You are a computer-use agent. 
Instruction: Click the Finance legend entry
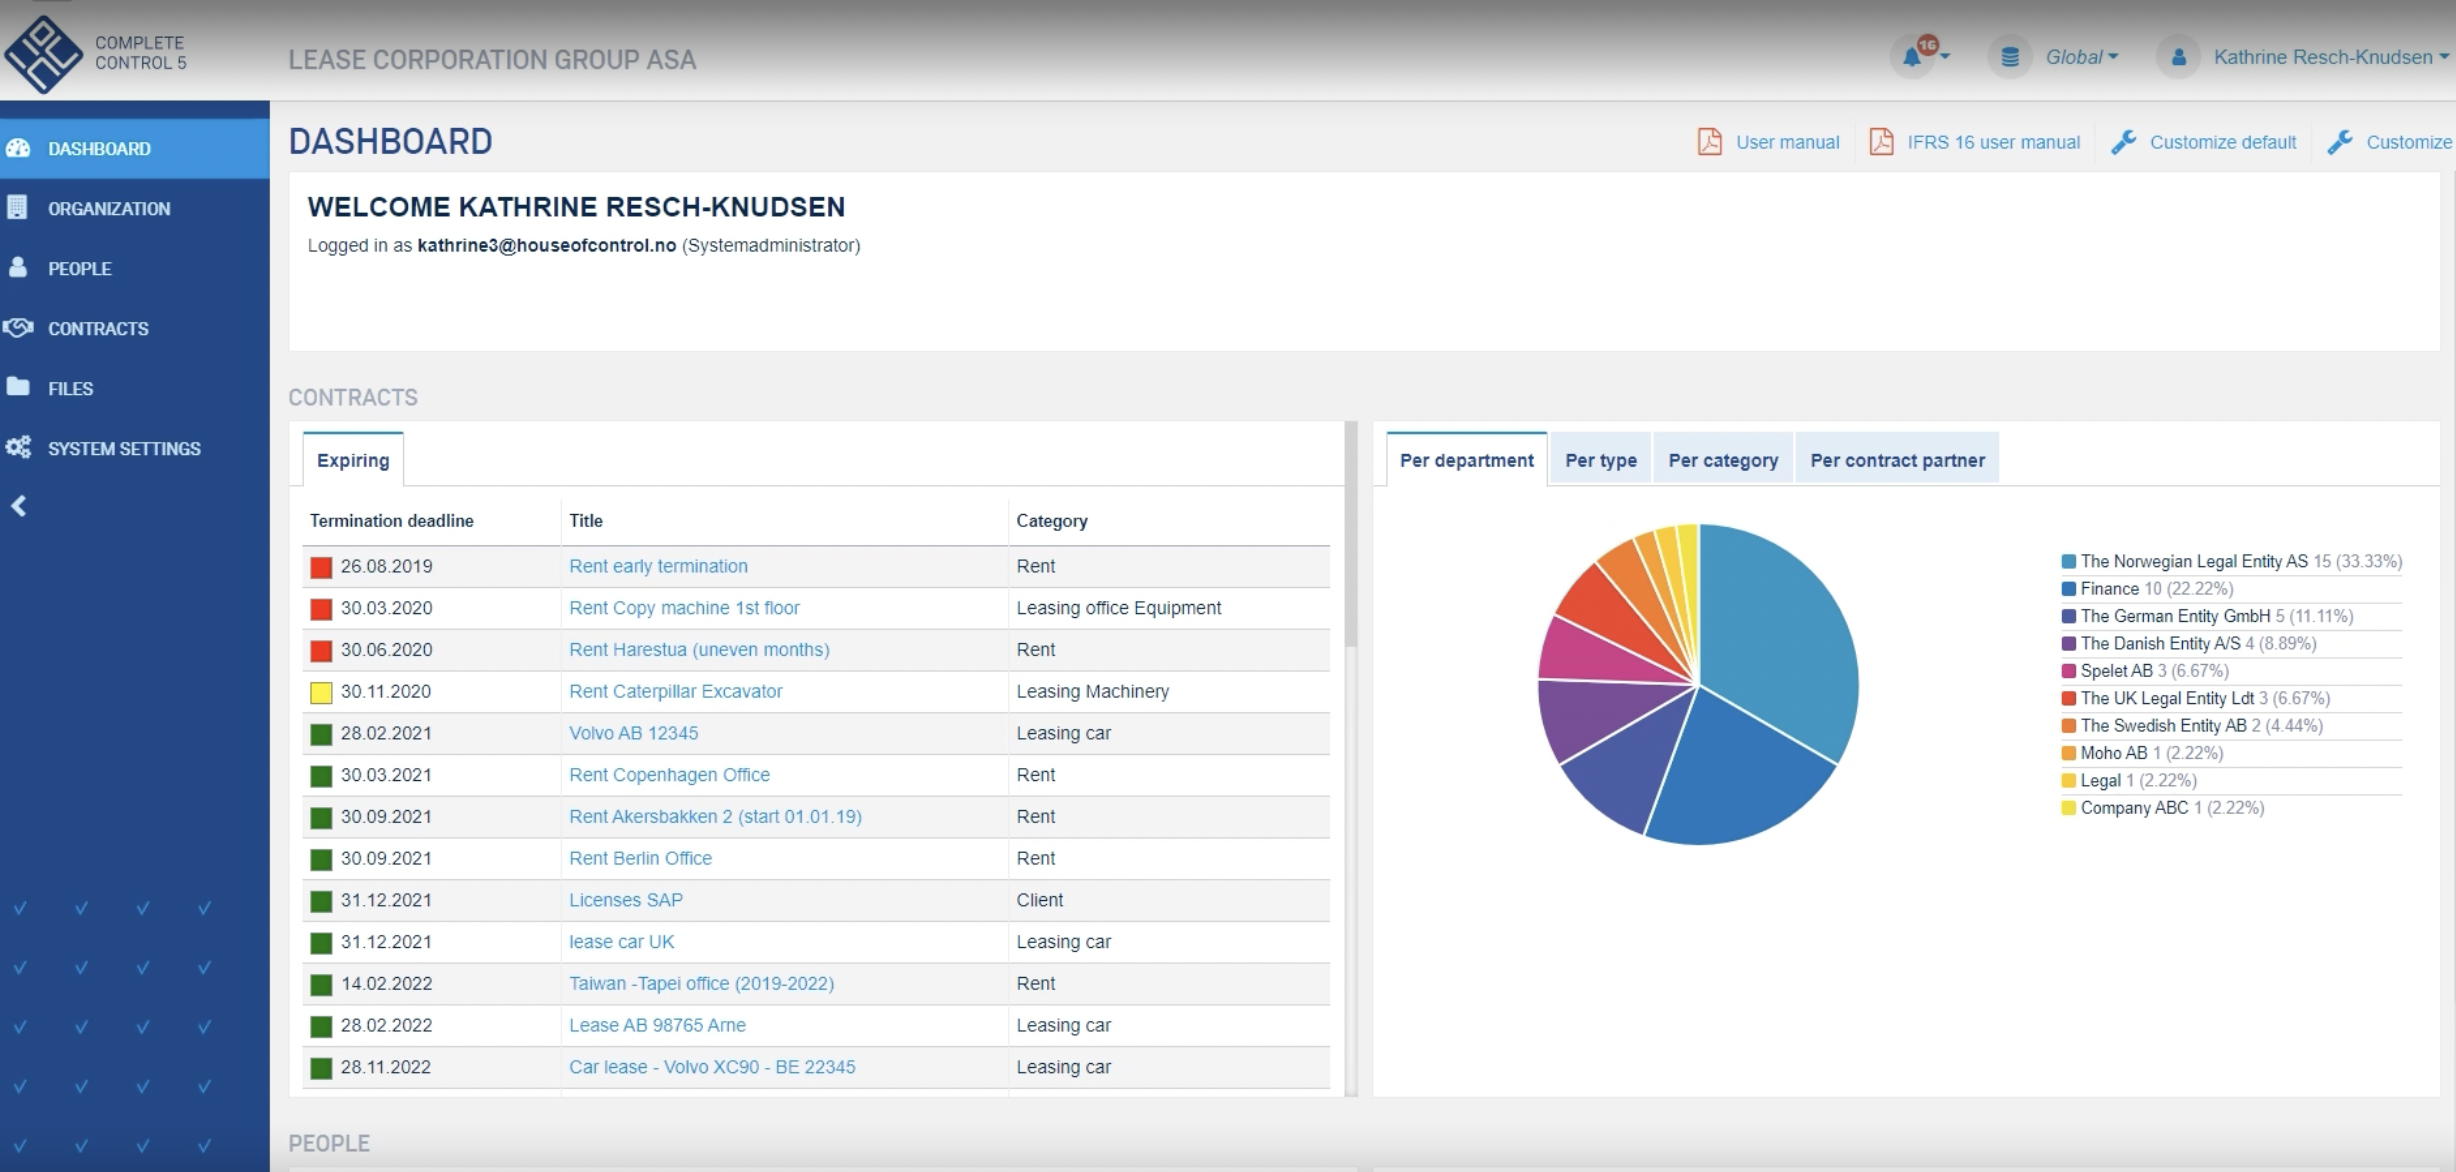coord(2147,588)
